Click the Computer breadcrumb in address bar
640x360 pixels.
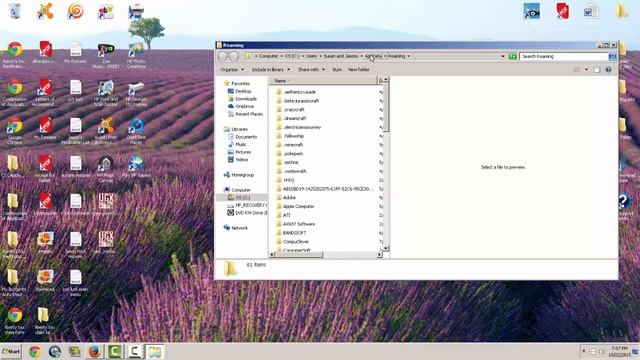coord(268,56)
